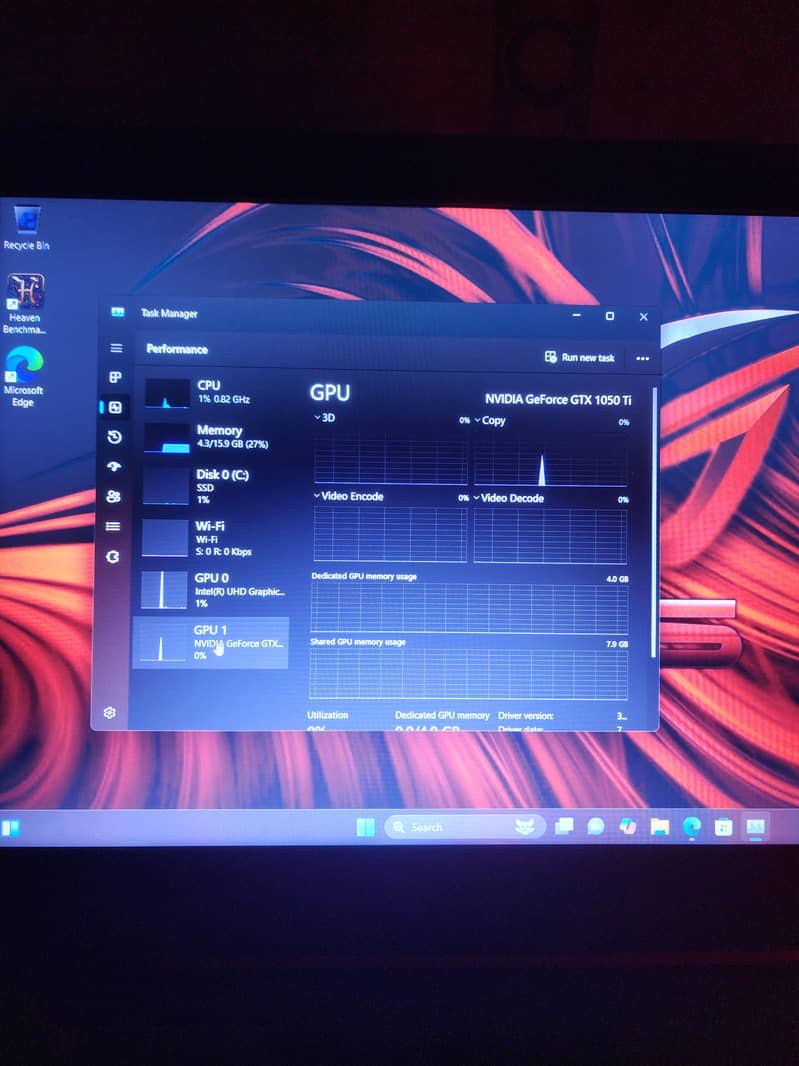Open the Task Manager hamburger navigation menu
Viewport: 799px width, 1066px height.
116,348
